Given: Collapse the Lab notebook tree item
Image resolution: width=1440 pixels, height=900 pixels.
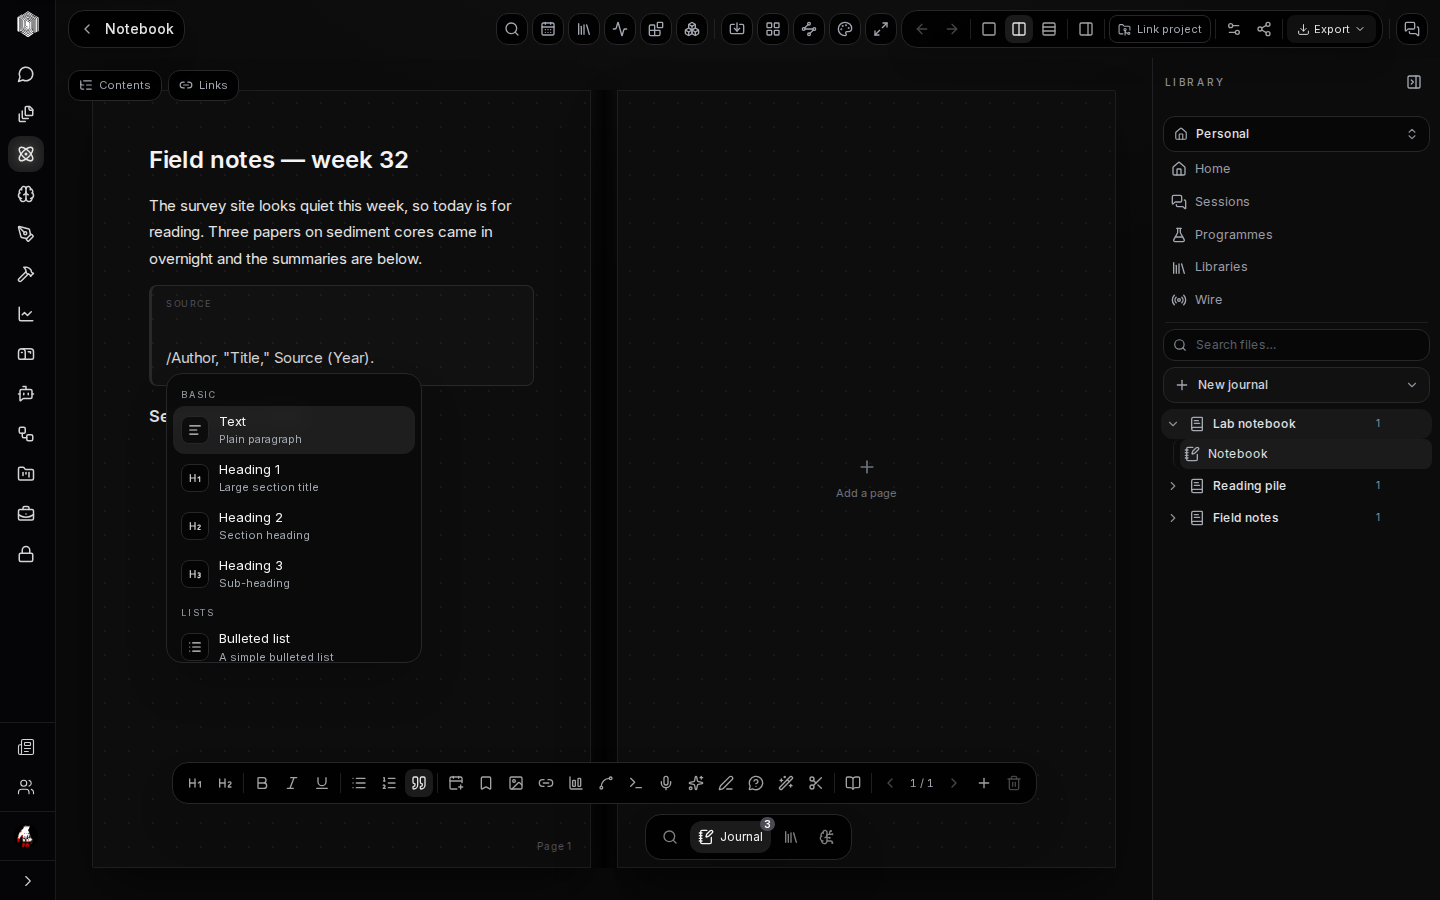Looking at the screenshot, I should coord(1173,424).
